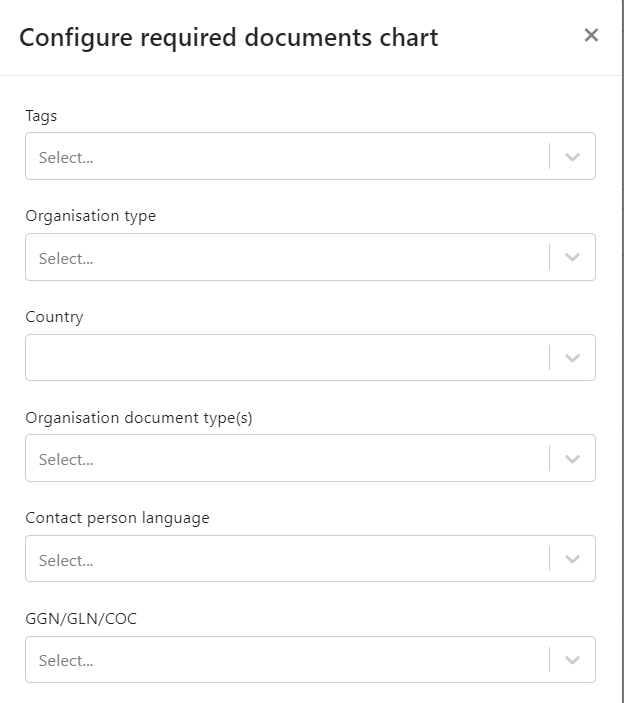624x703 pixels.
Task: Open the Organisation type dropdown arrow
Action: point(572,257)
